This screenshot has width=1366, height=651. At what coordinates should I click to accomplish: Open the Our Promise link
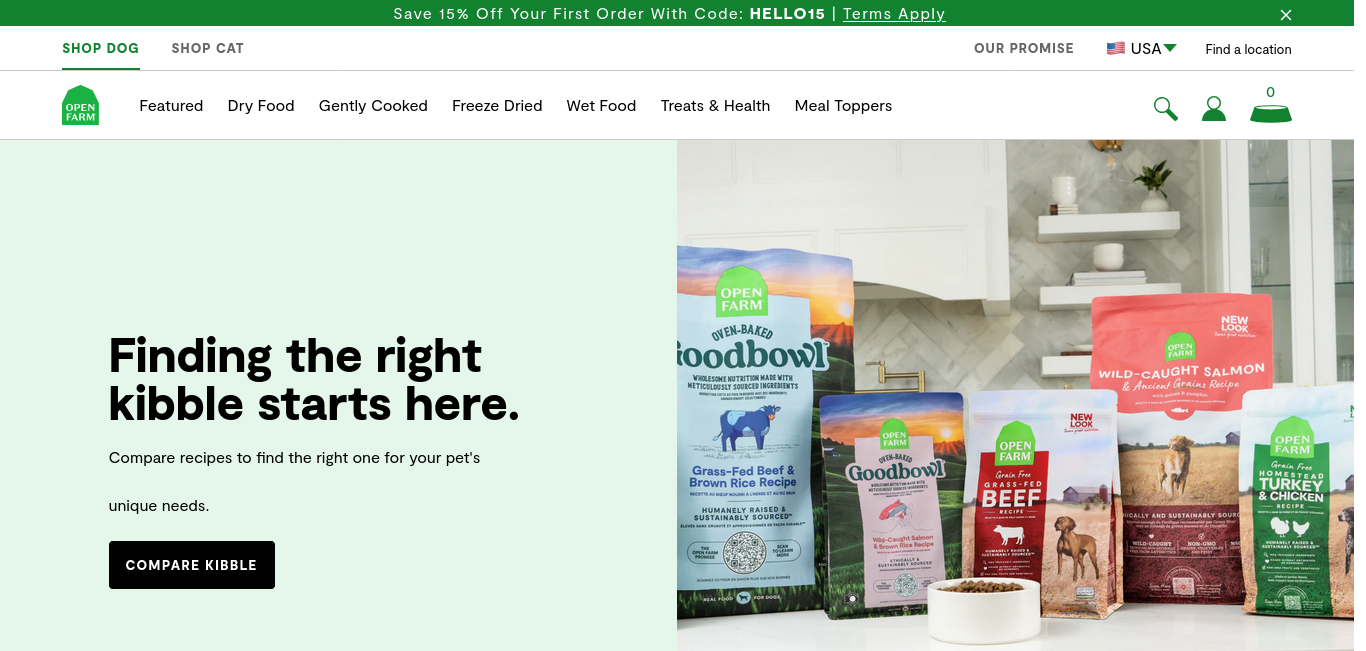pos(1024,48)
